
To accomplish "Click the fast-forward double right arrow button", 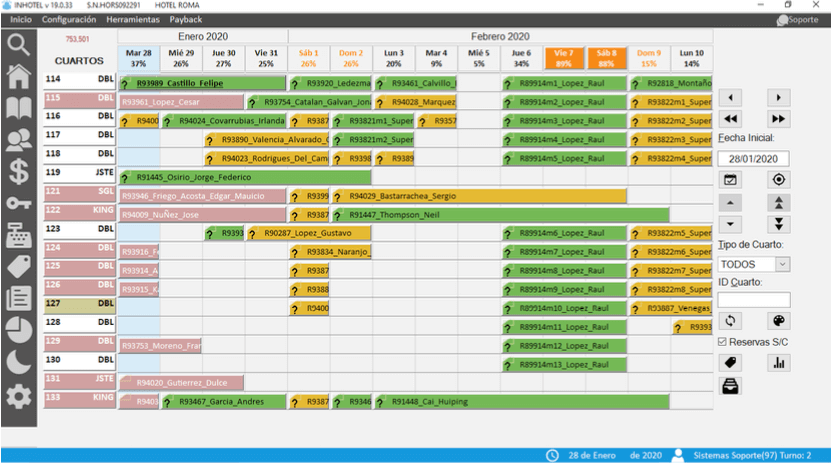I will pos(776,119).
